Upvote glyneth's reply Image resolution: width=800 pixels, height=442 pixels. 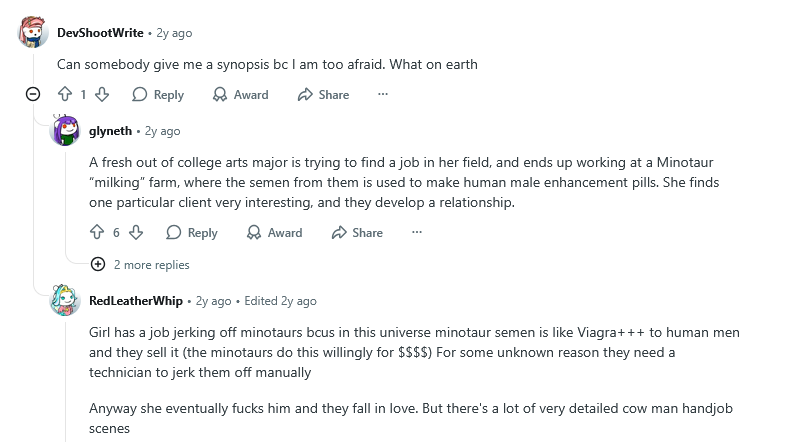[97, 233]
